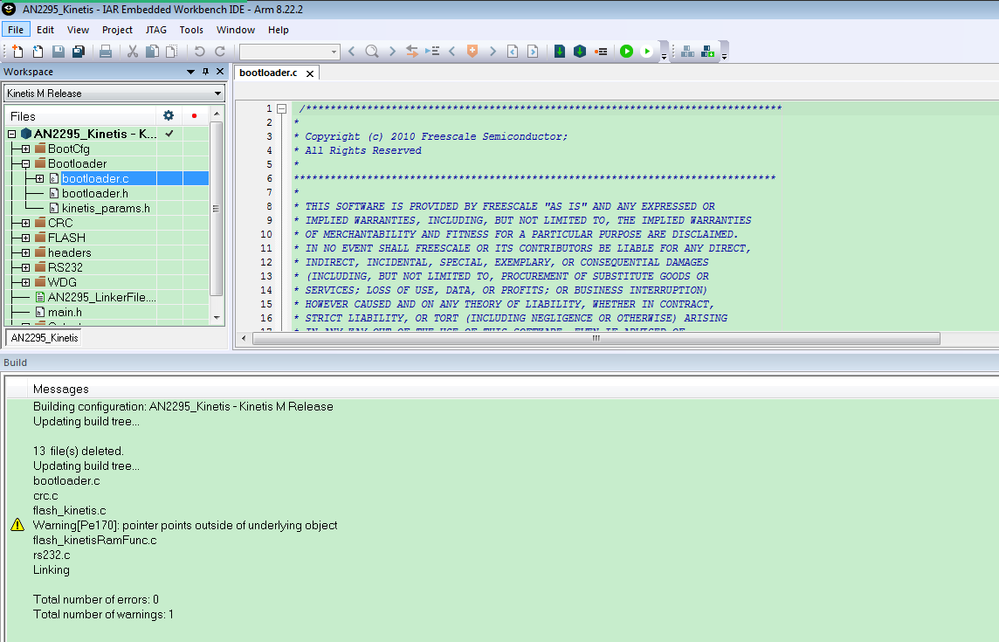Select kinetis_params.h in the file tree
This screenshot has height=642, width=999.
click(106, 208)
